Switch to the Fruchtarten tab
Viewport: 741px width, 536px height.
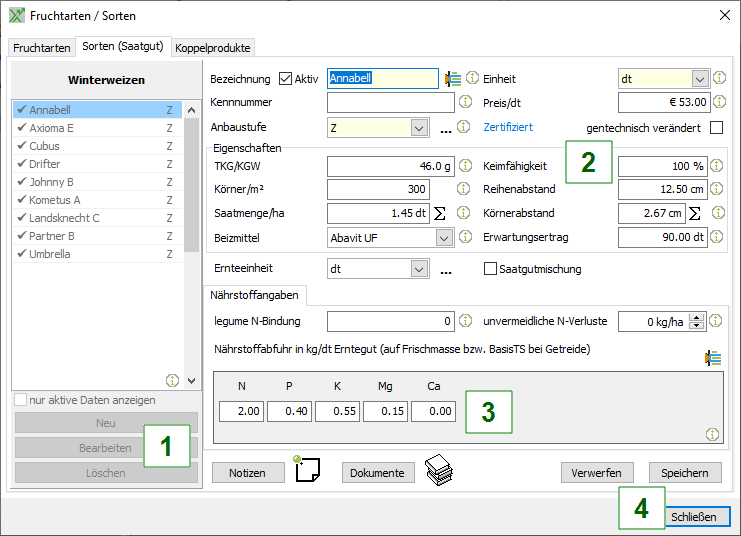42,47
